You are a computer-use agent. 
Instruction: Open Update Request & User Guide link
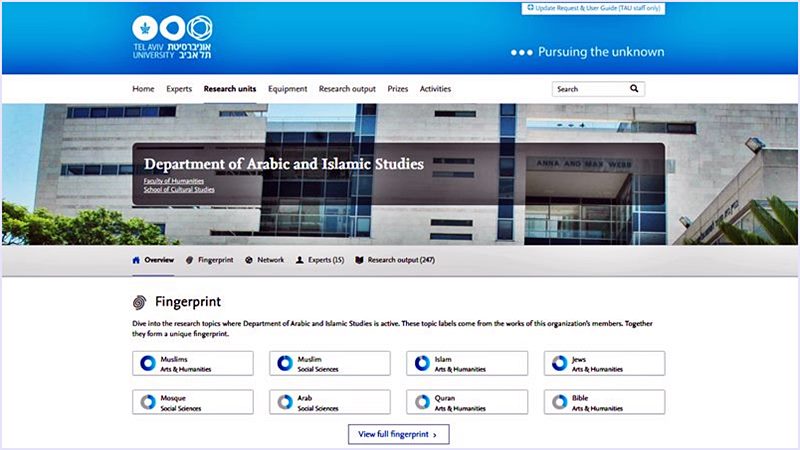(593, 8)
